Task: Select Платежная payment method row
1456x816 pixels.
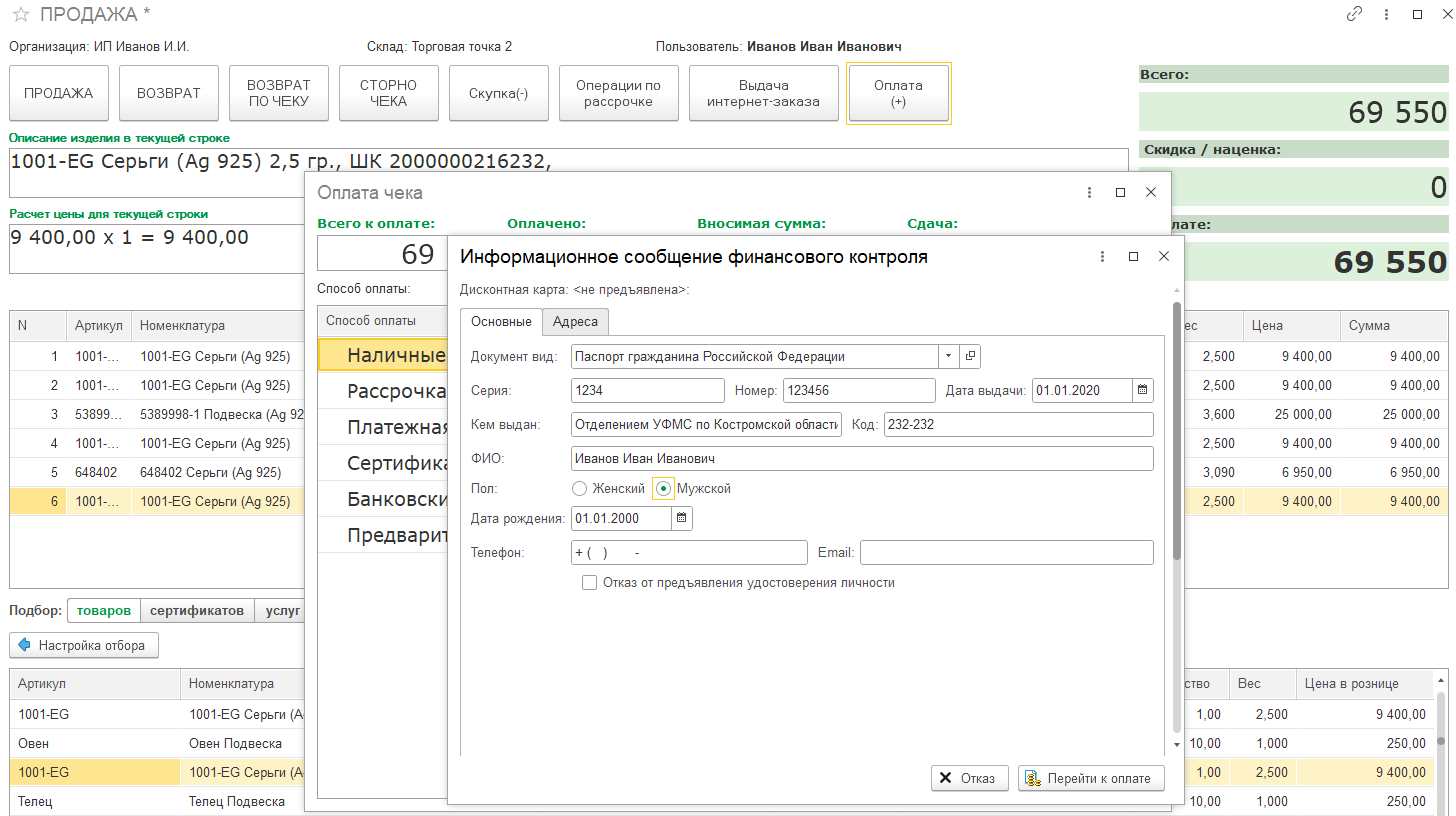Action: click(x=383, y=428)
